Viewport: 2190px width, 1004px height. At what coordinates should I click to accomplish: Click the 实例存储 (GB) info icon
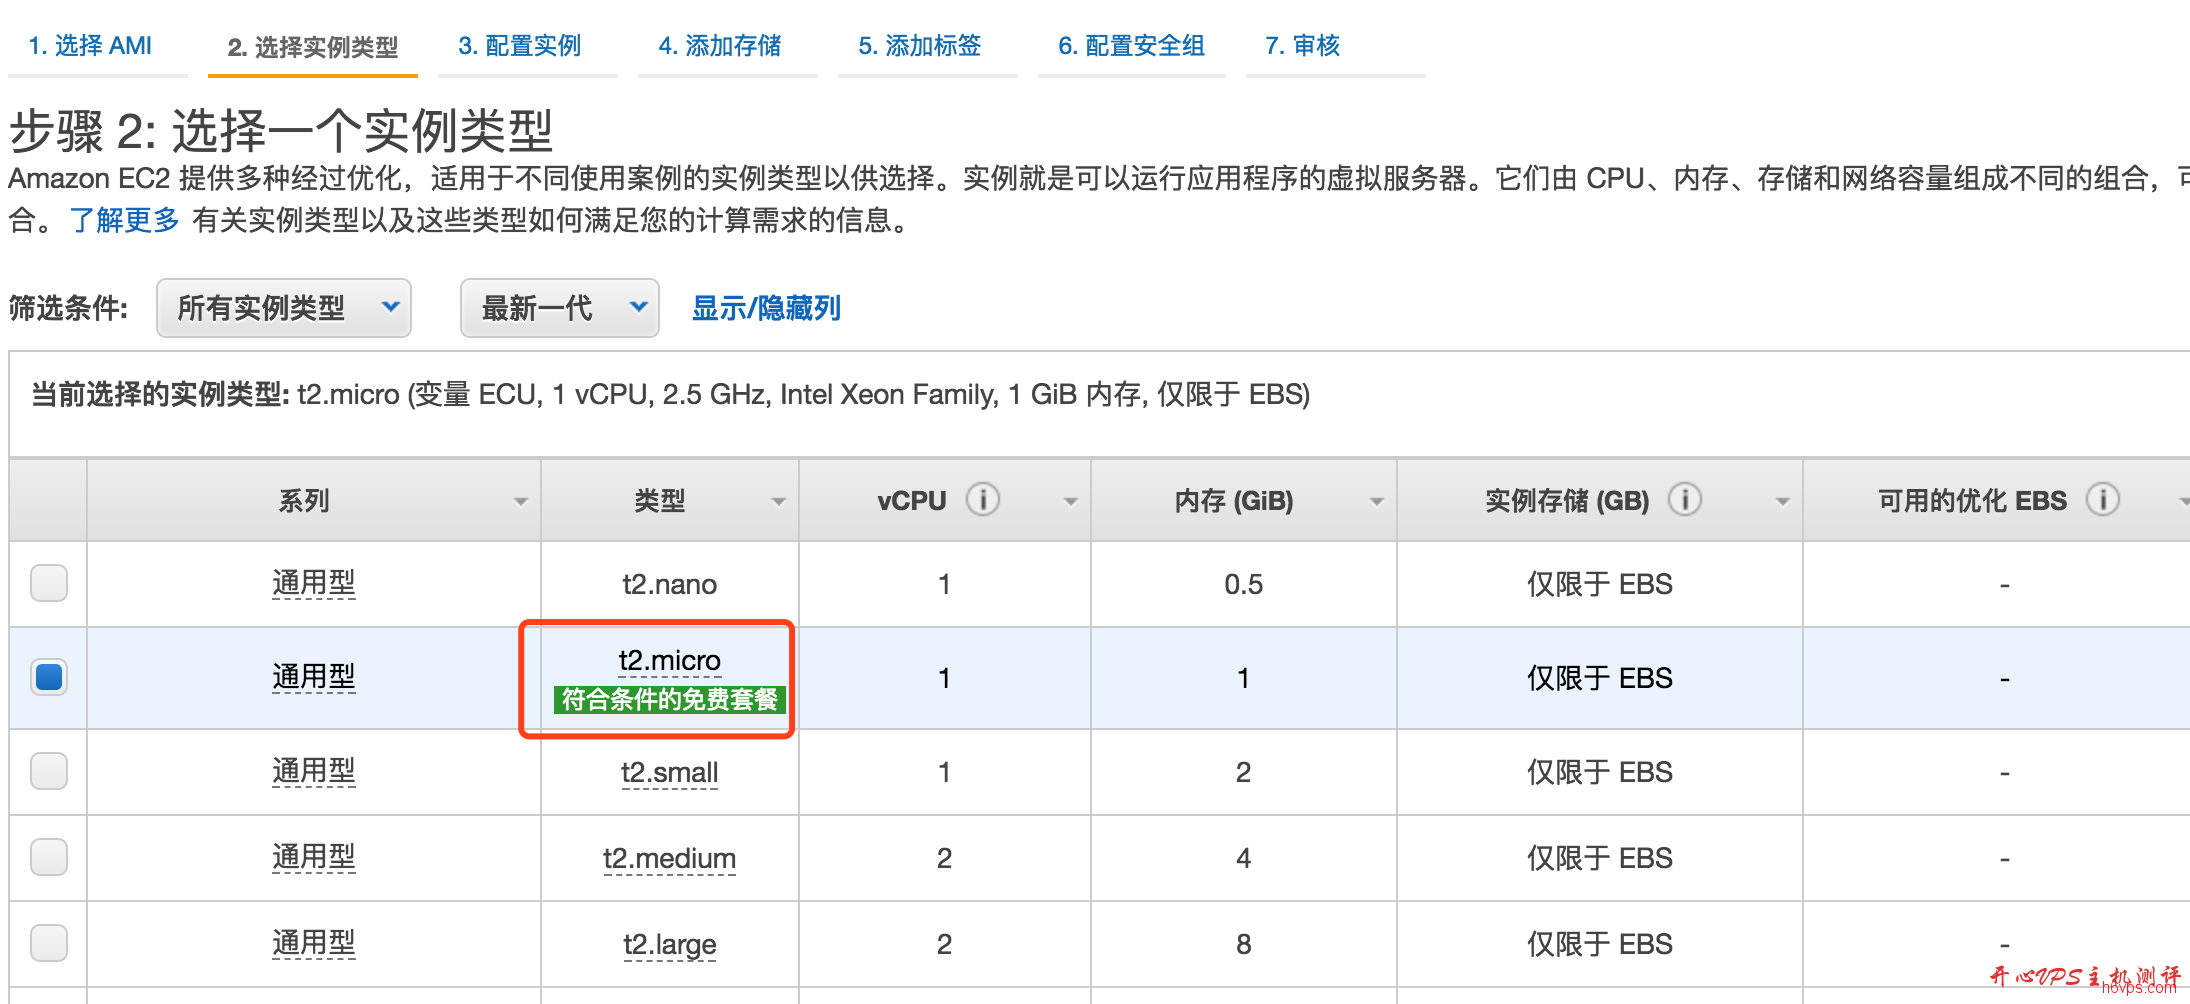point(1686,500)
